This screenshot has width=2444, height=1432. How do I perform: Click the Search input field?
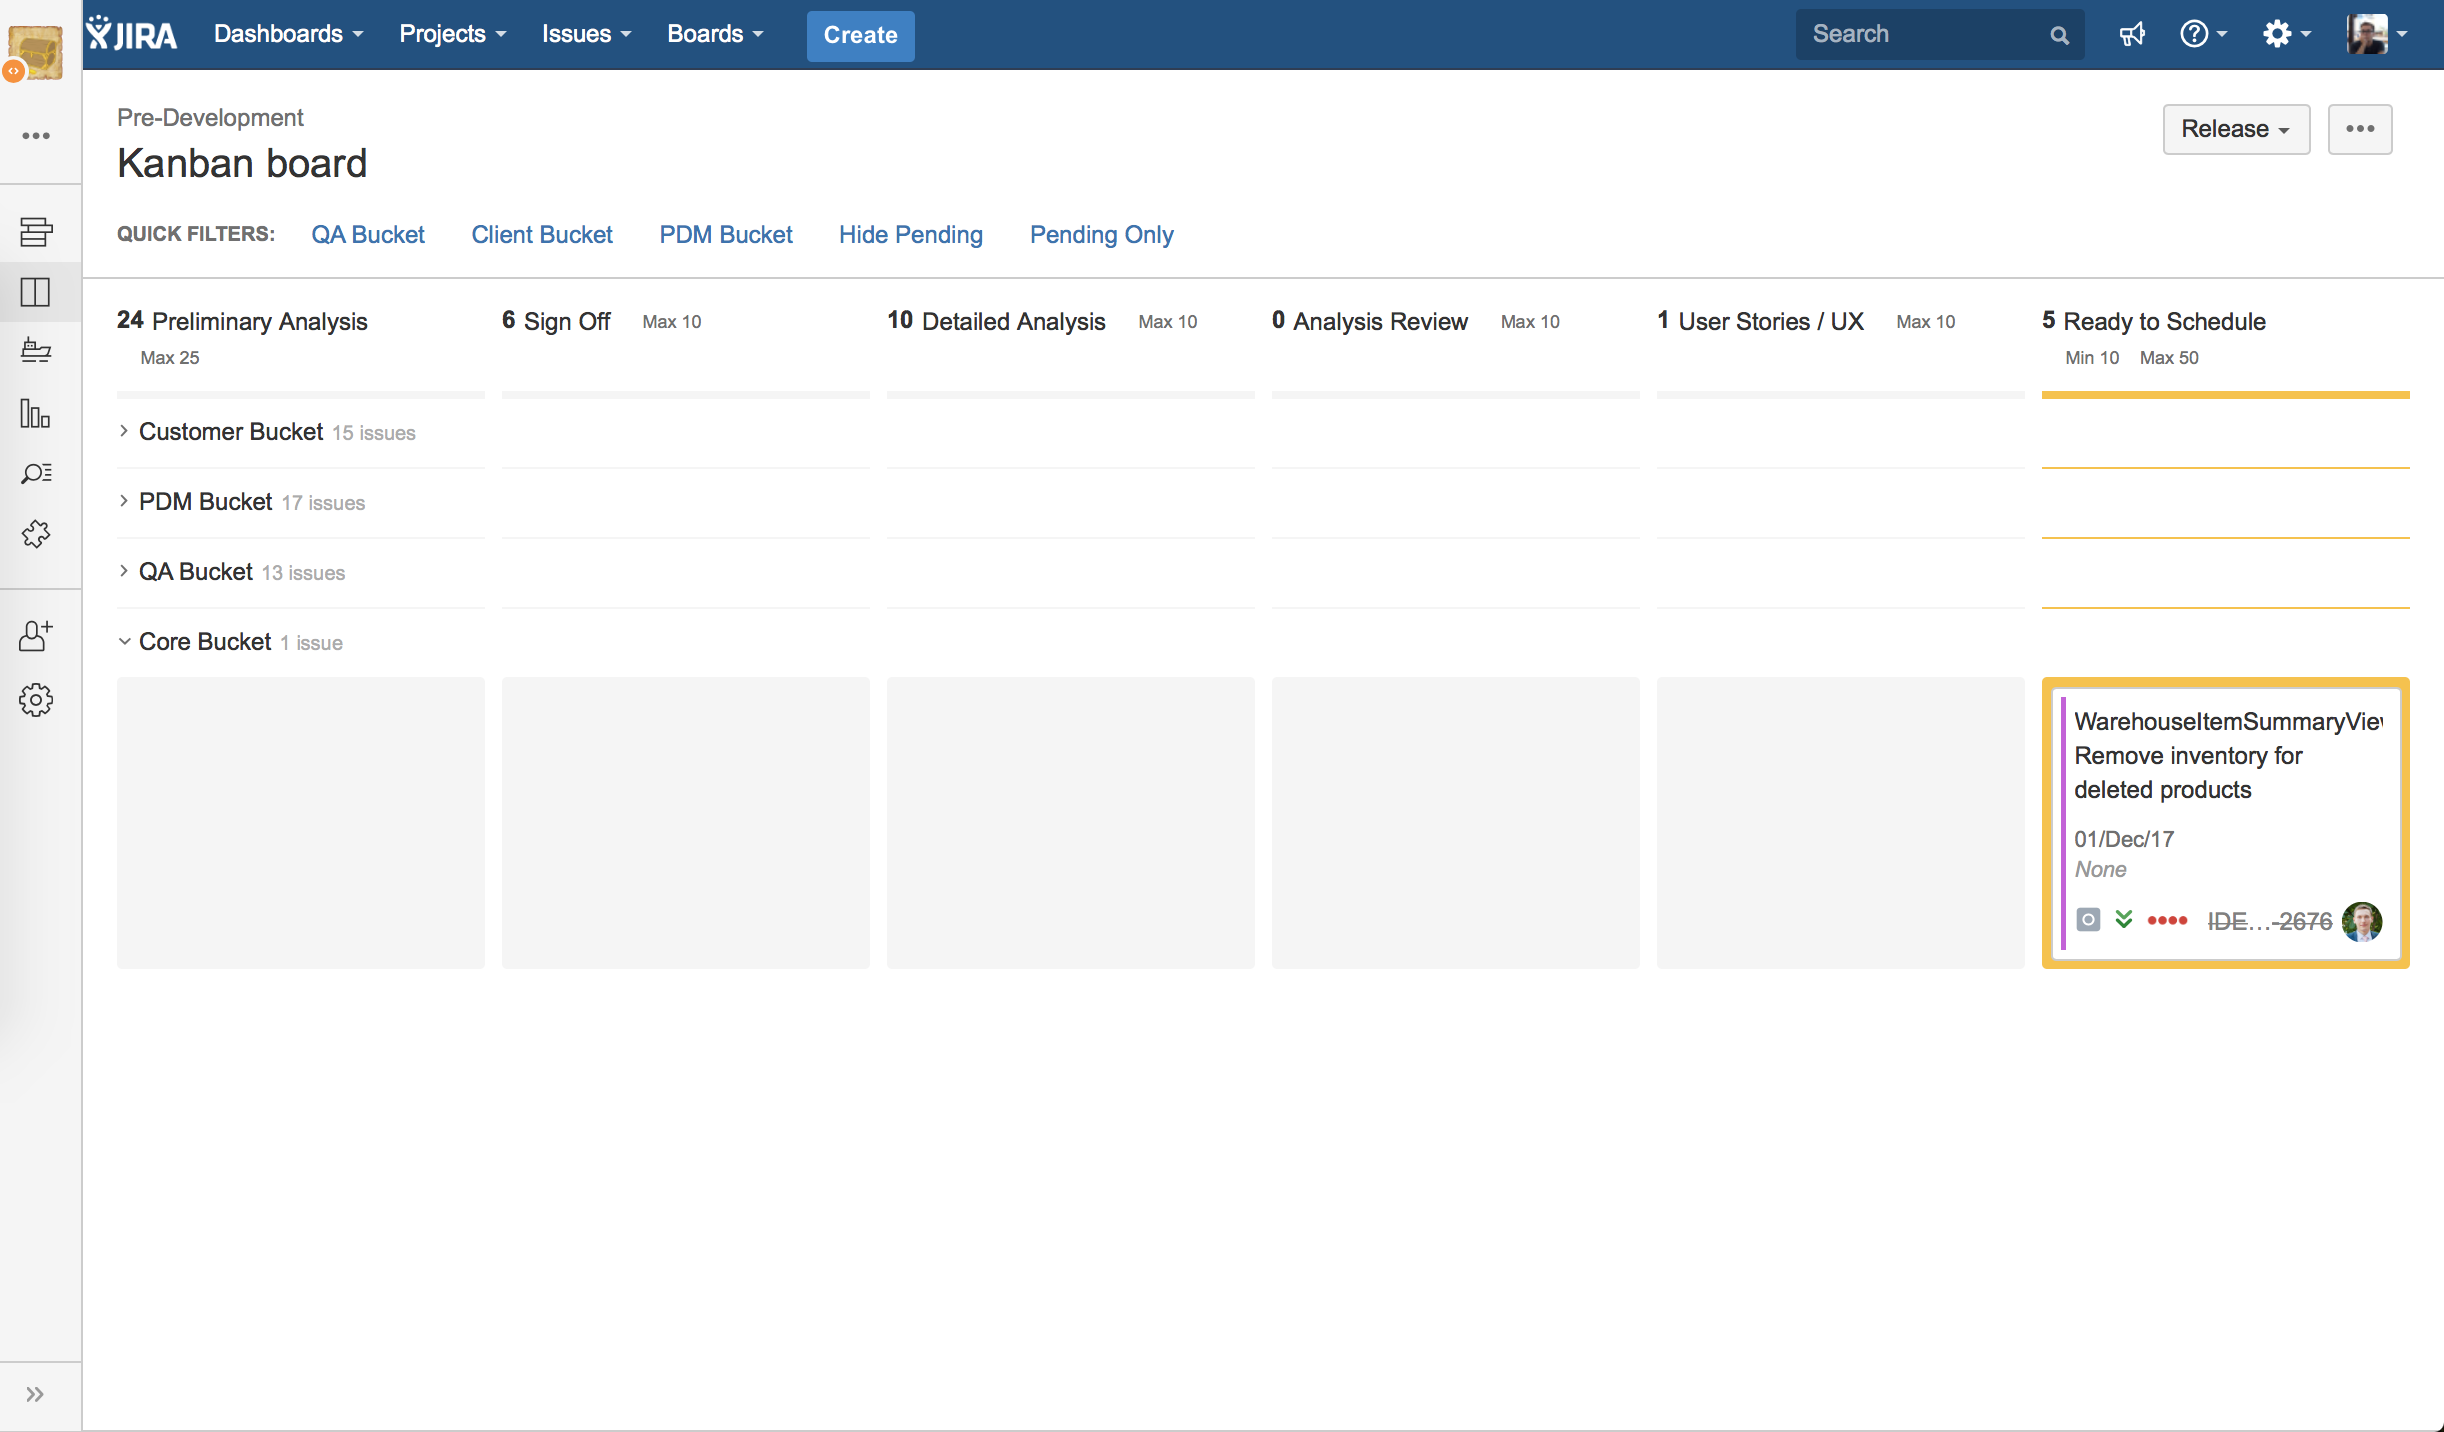1926,34
